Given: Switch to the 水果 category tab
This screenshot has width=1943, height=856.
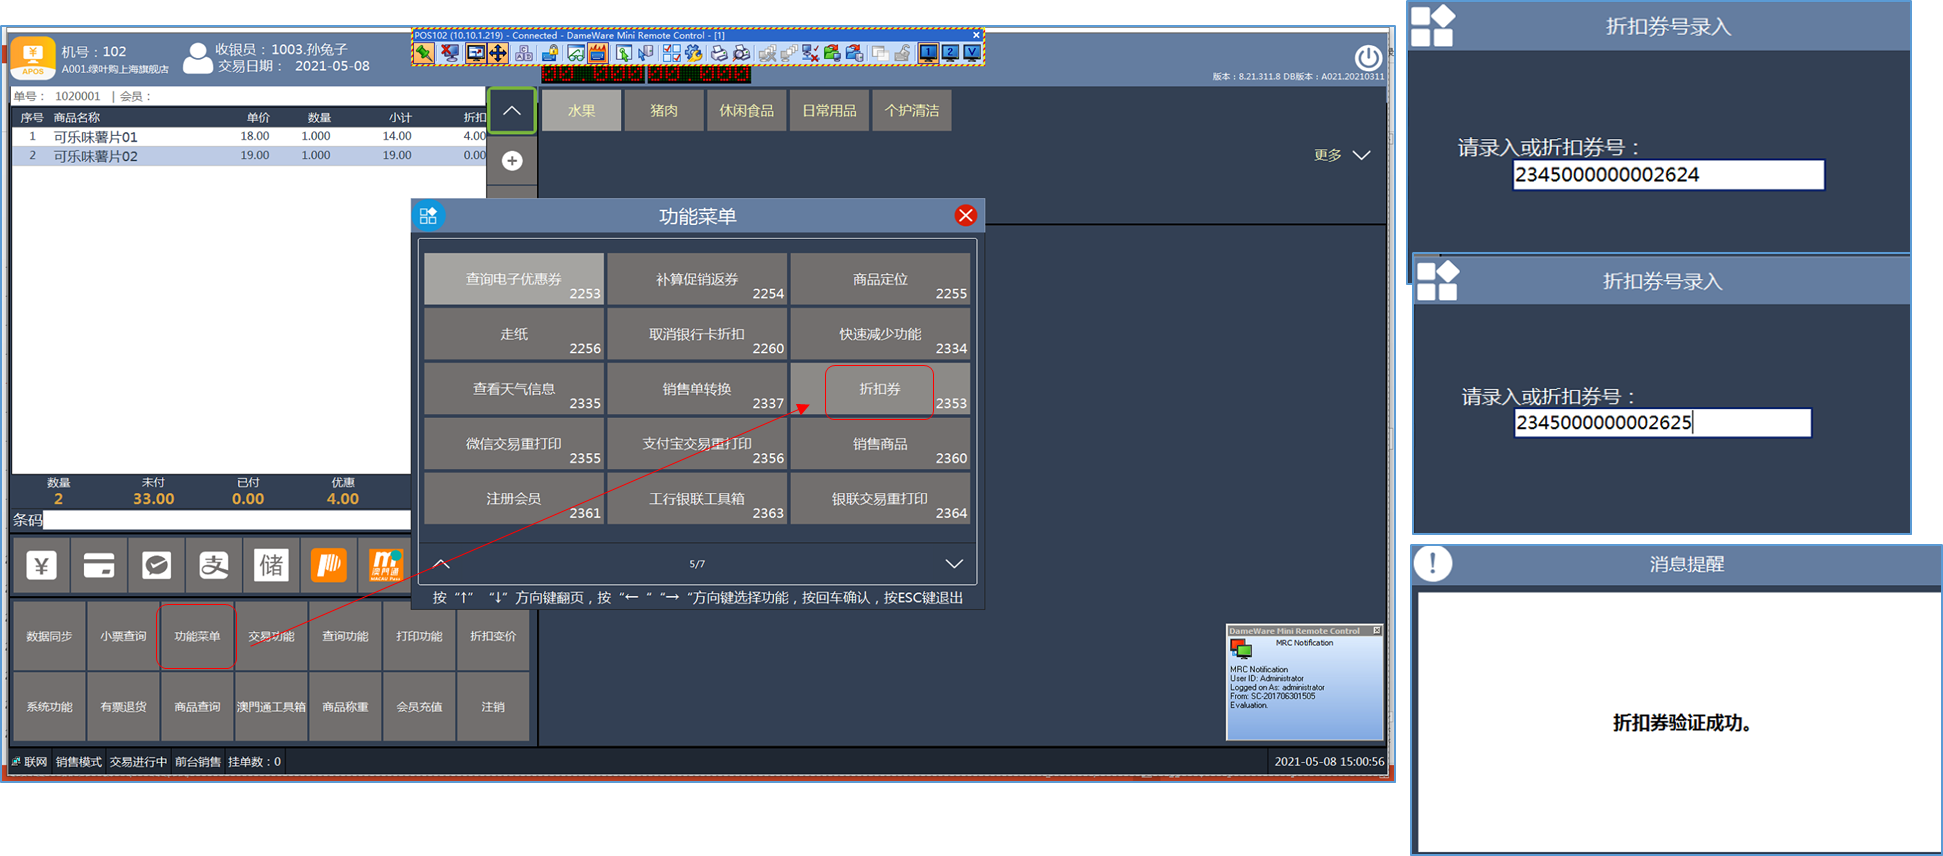Looking at the screenshot, I should point(581,111).
